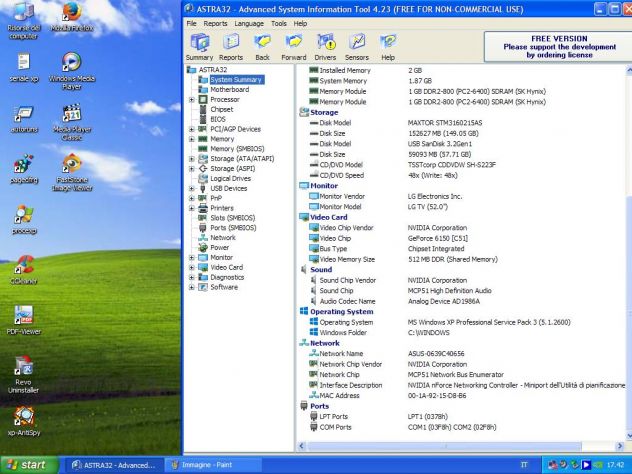Expand the USB Devices node
Image resolution: width=632 pixels, height=474 pixels.
(192, 188)
